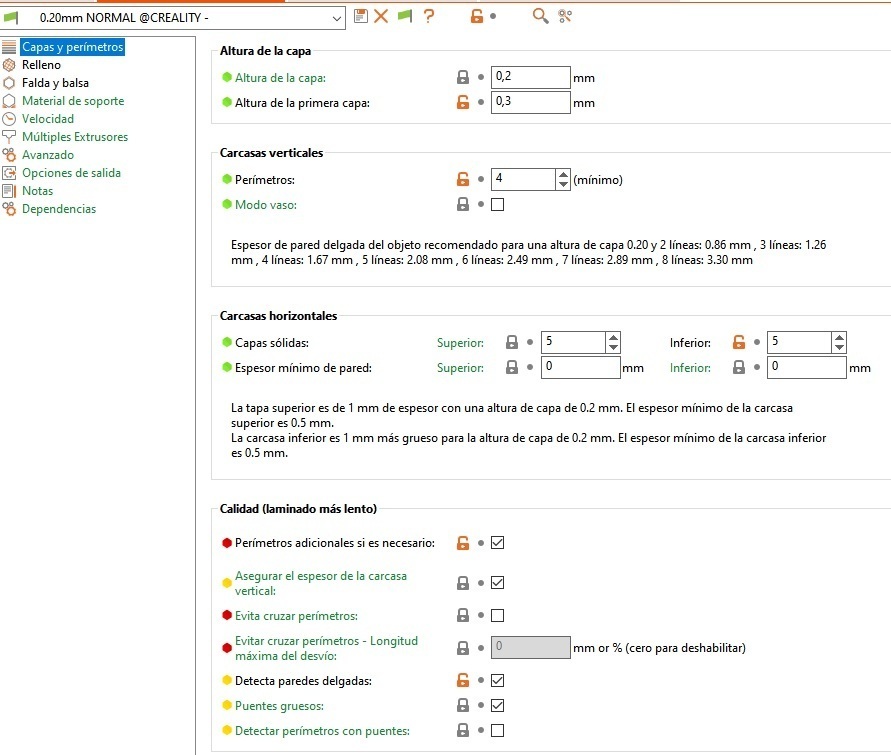The height and width of the screenshot is (755, 891).
Task: Click the Perímetros number field
Action: click(523, 180)
